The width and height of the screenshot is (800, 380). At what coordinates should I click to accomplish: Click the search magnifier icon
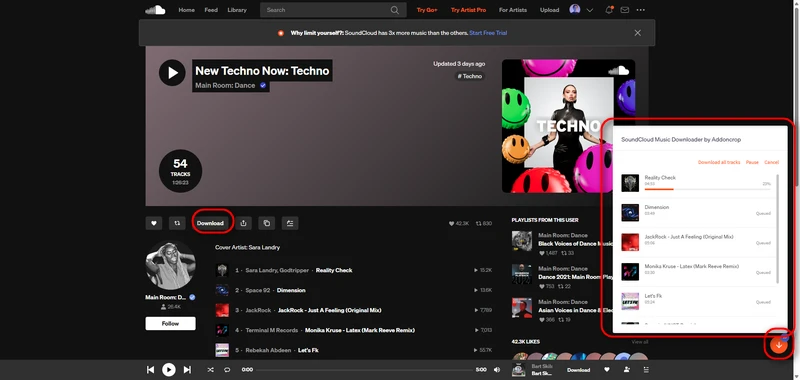(x=395, y=10)
